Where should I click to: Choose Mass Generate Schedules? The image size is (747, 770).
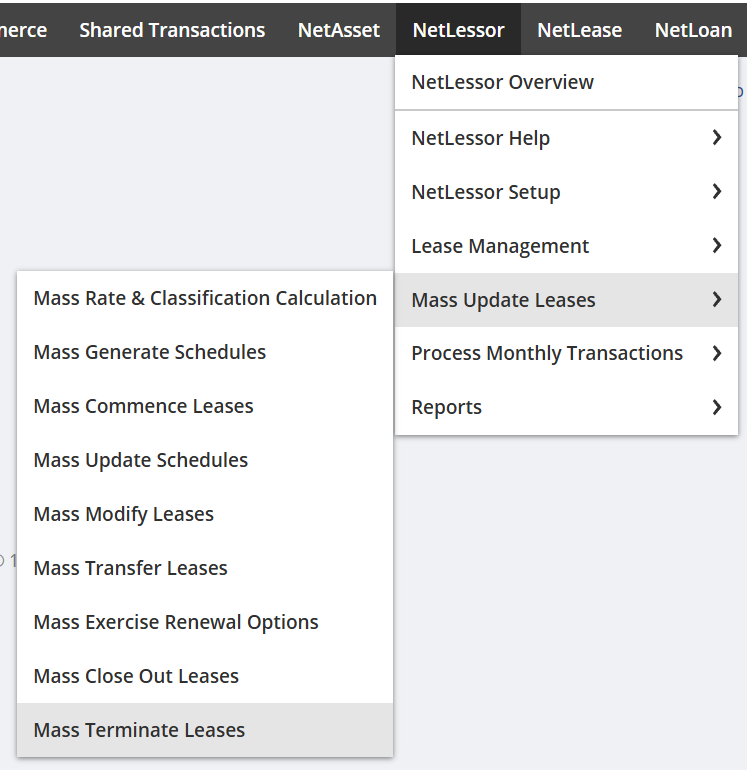click(x=150, y=352)
